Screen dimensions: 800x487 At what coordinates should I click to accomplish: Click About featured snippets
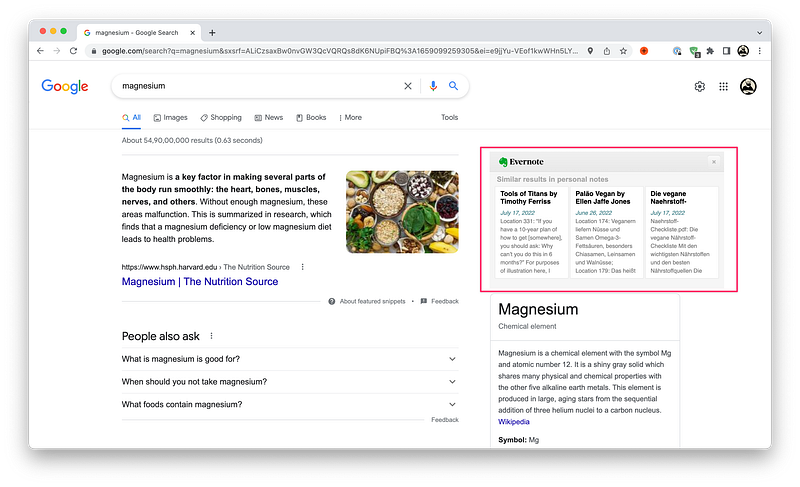point(367,301)
